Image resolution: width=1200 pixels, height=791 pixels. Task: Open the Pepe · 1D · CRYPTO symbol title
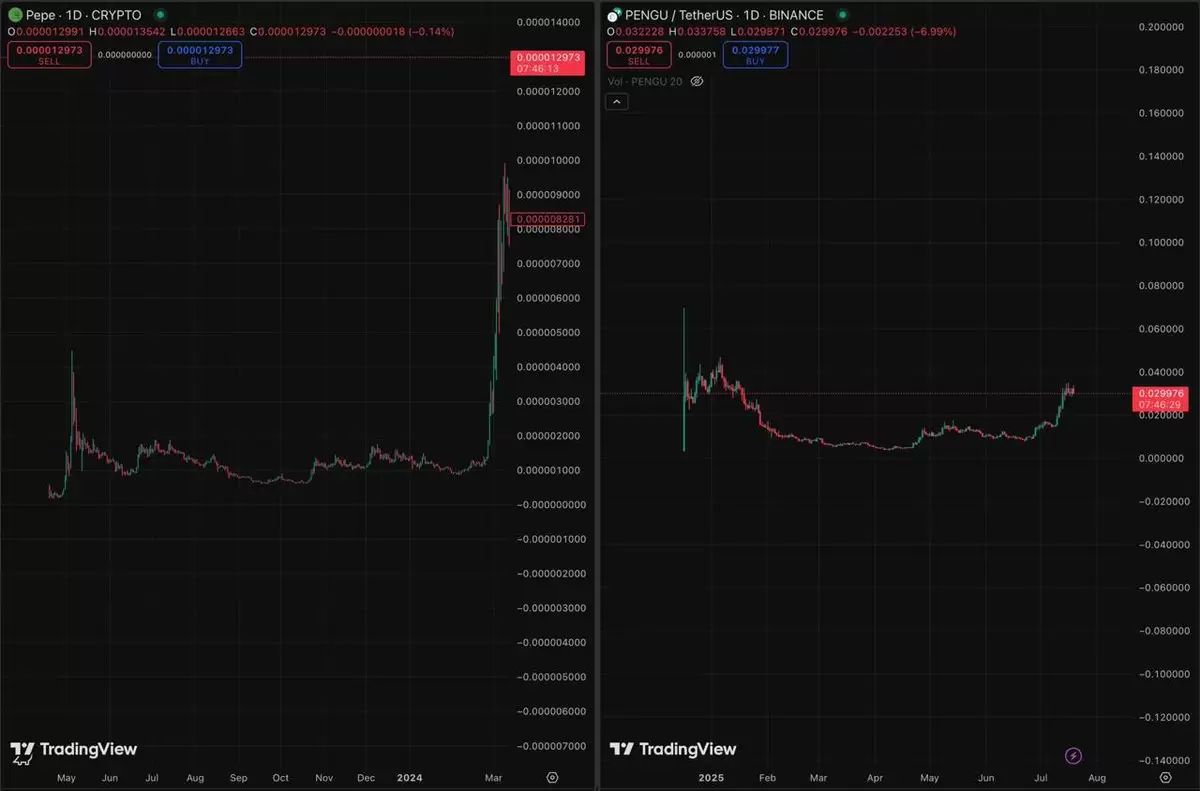pyautogui.click(x=83, y=15)
